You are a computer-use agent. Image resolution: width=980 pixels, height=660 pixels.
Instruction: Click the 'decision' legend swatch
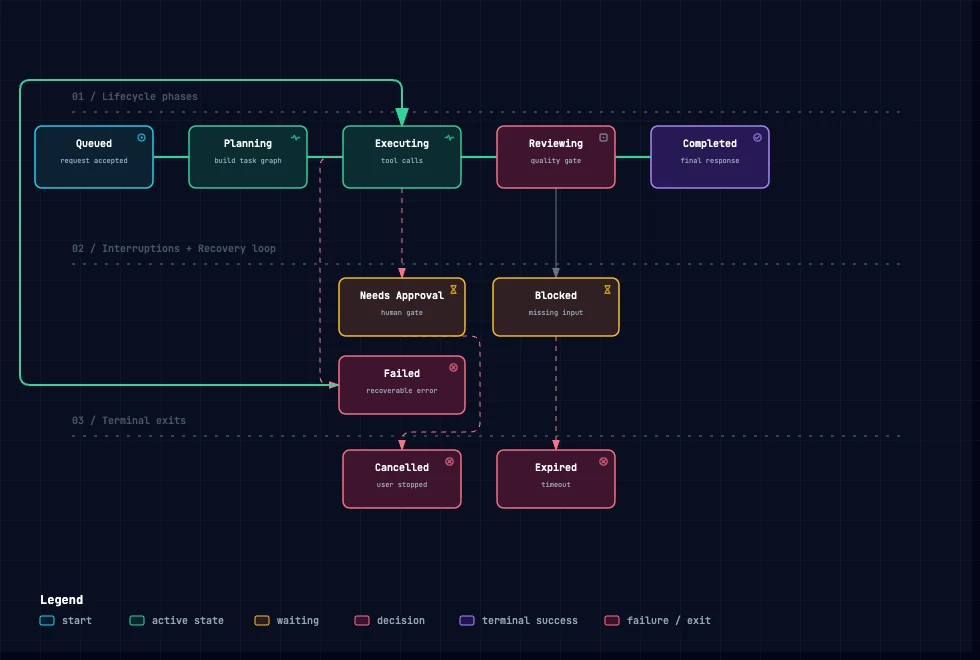[362, 621]
